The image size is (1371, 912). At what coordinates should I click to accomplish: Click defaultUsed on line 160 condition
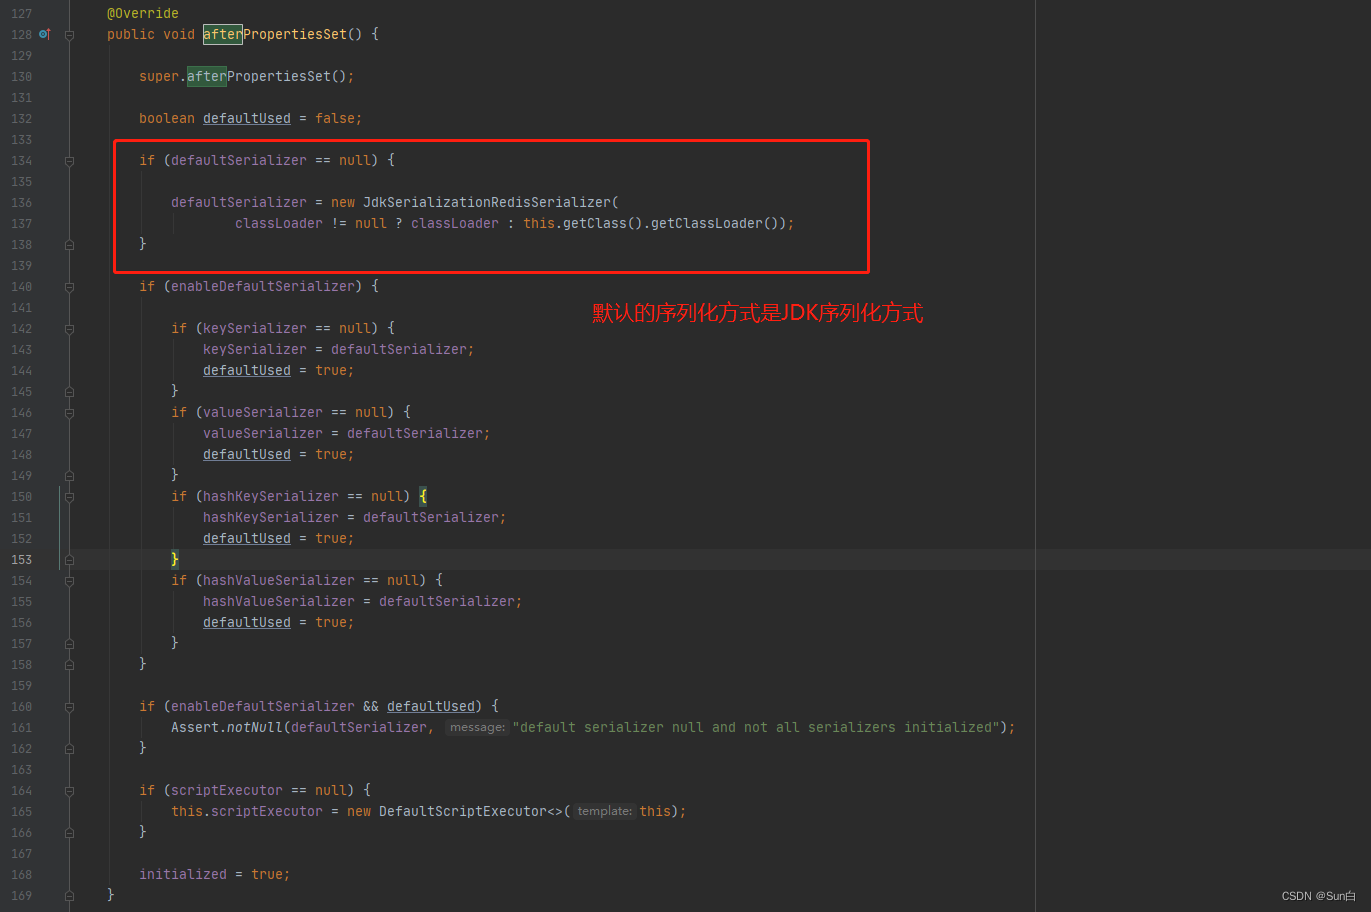(431, 706)
